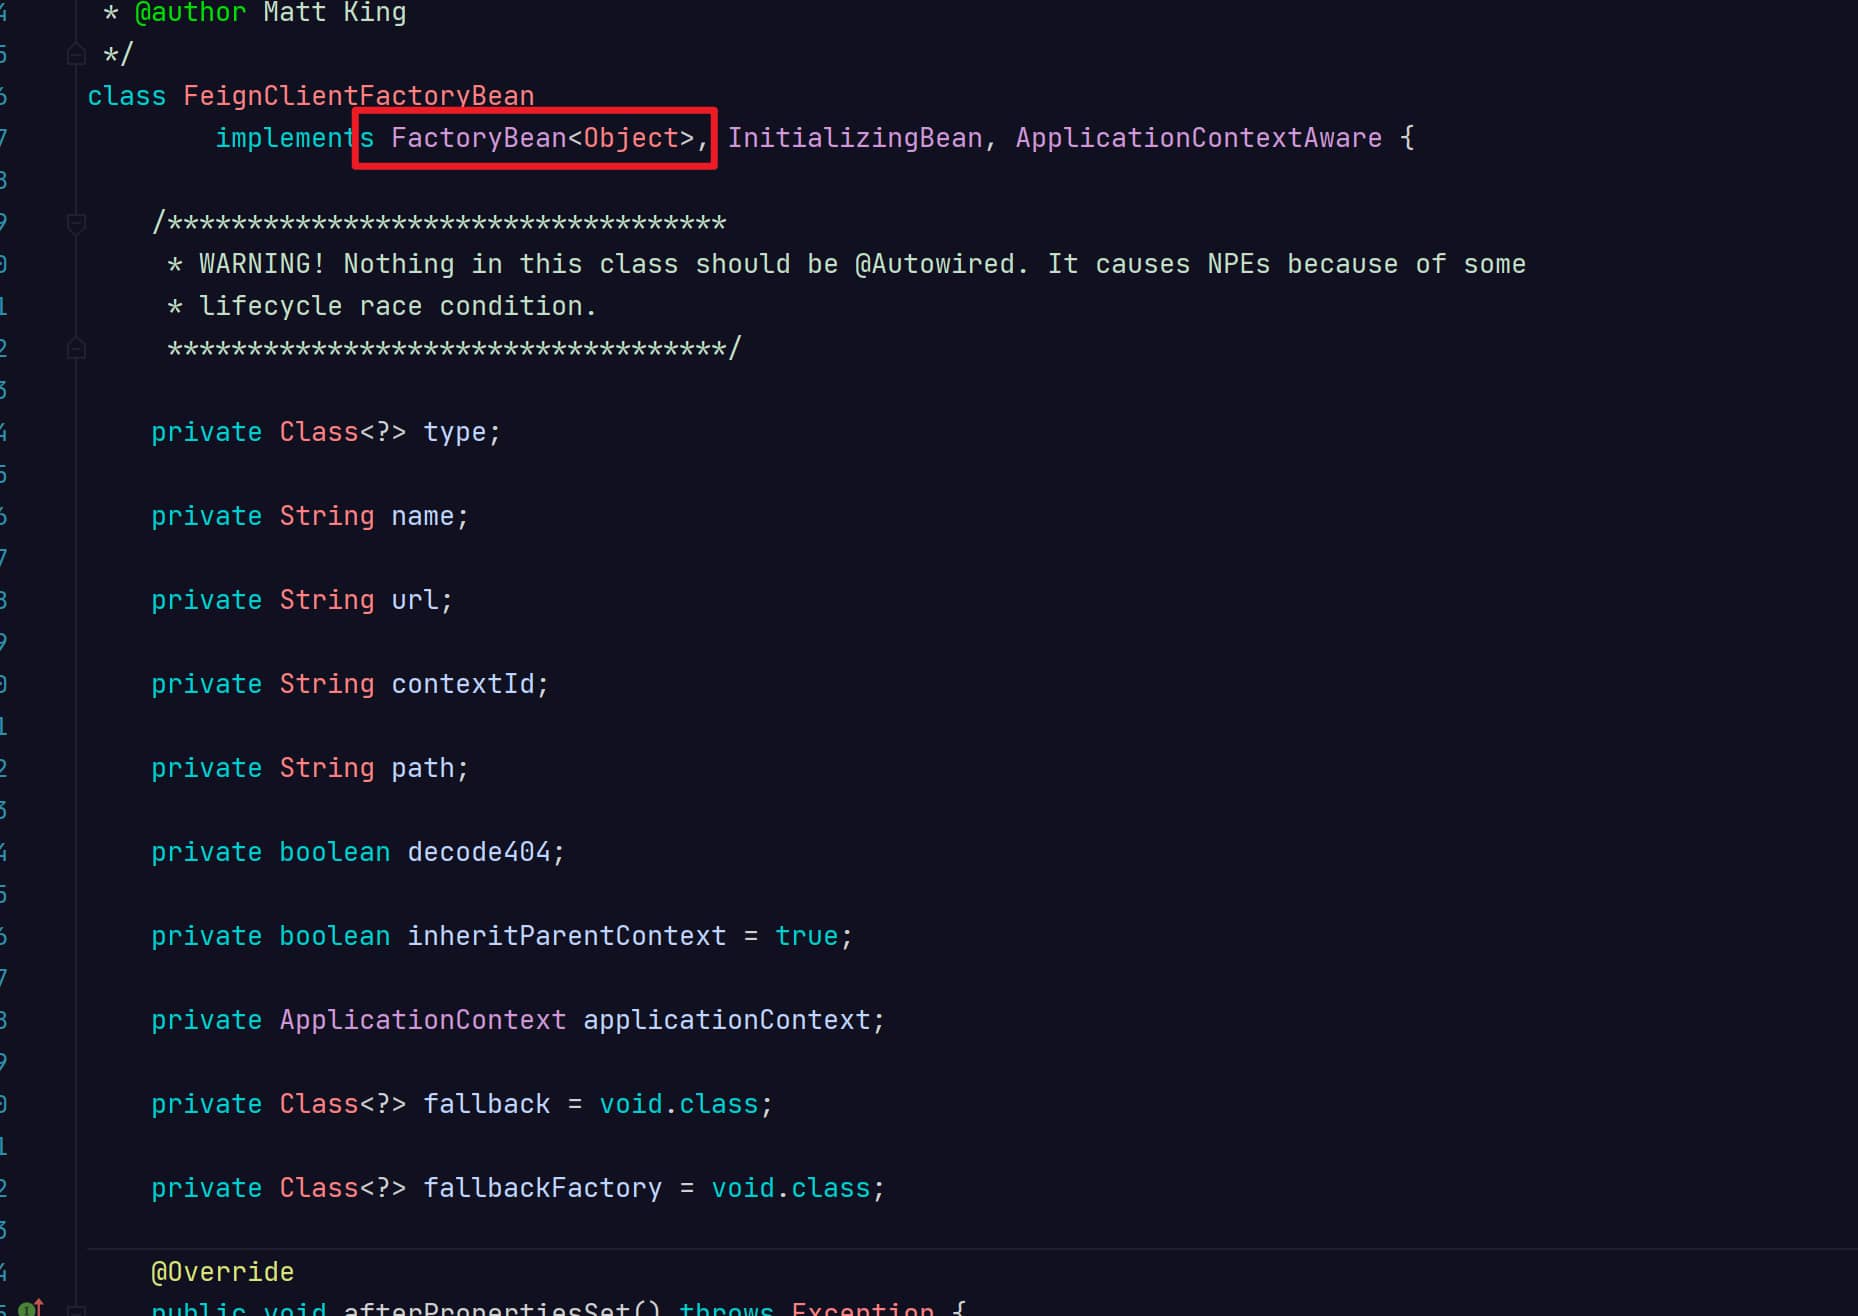The image size is (1858, 1316).
Task: Click the InitializingBean interface name
Action: coord(855,138)
